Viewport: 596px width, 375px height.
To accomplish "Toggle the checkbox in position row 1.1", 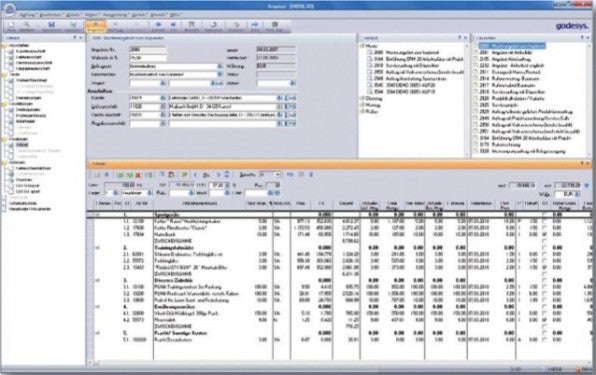I will [x=544, y=221].
